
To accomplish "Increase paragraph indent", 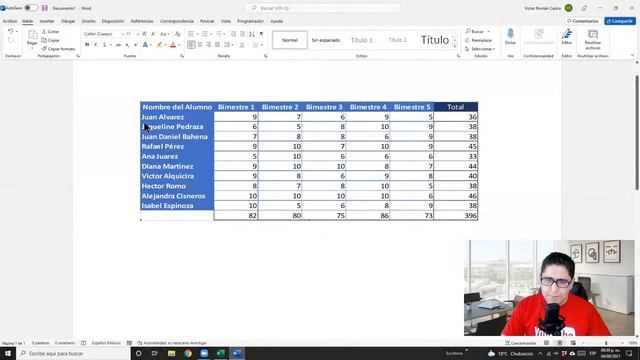I will [x=242, y=34].
